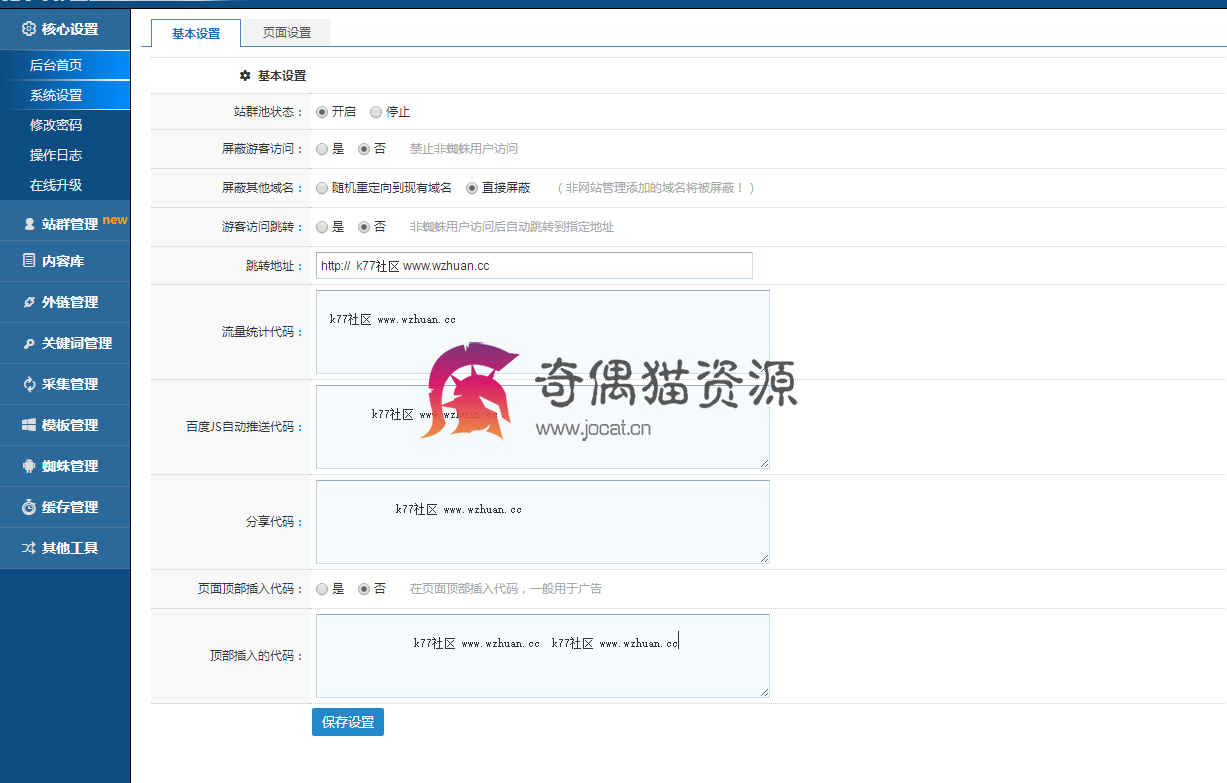This screenshot has width=1227, height=783.
Task: Click the link icon beside 外链管理
Action: coord(29,301)
